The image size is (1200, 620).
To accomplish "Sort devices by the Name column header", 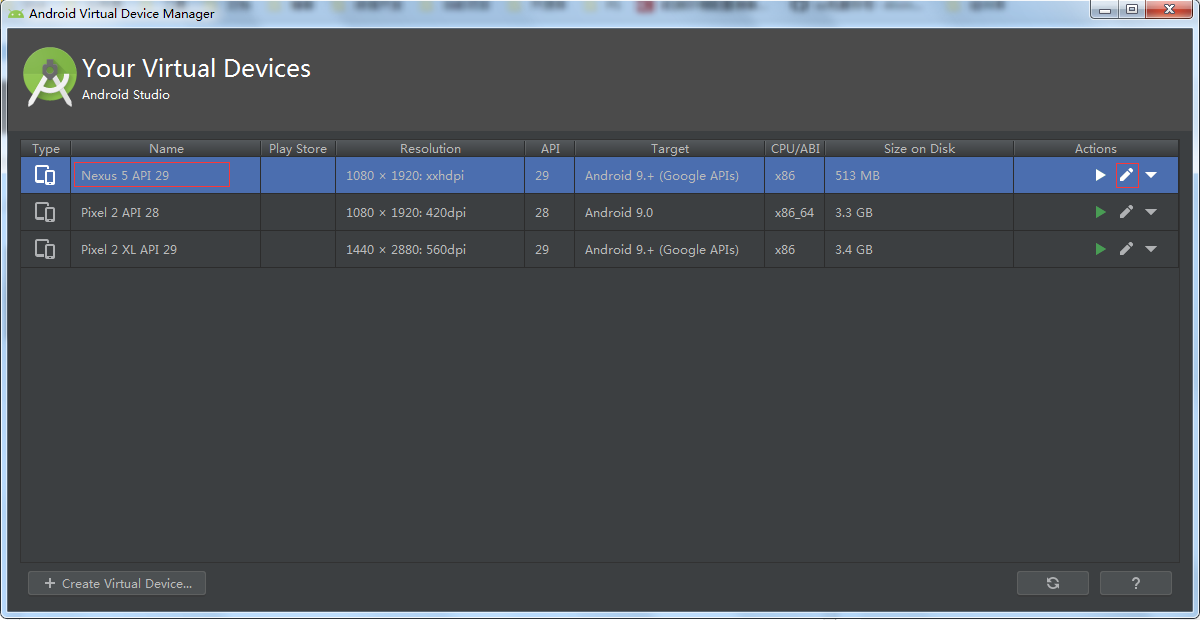I will [166, 148].
